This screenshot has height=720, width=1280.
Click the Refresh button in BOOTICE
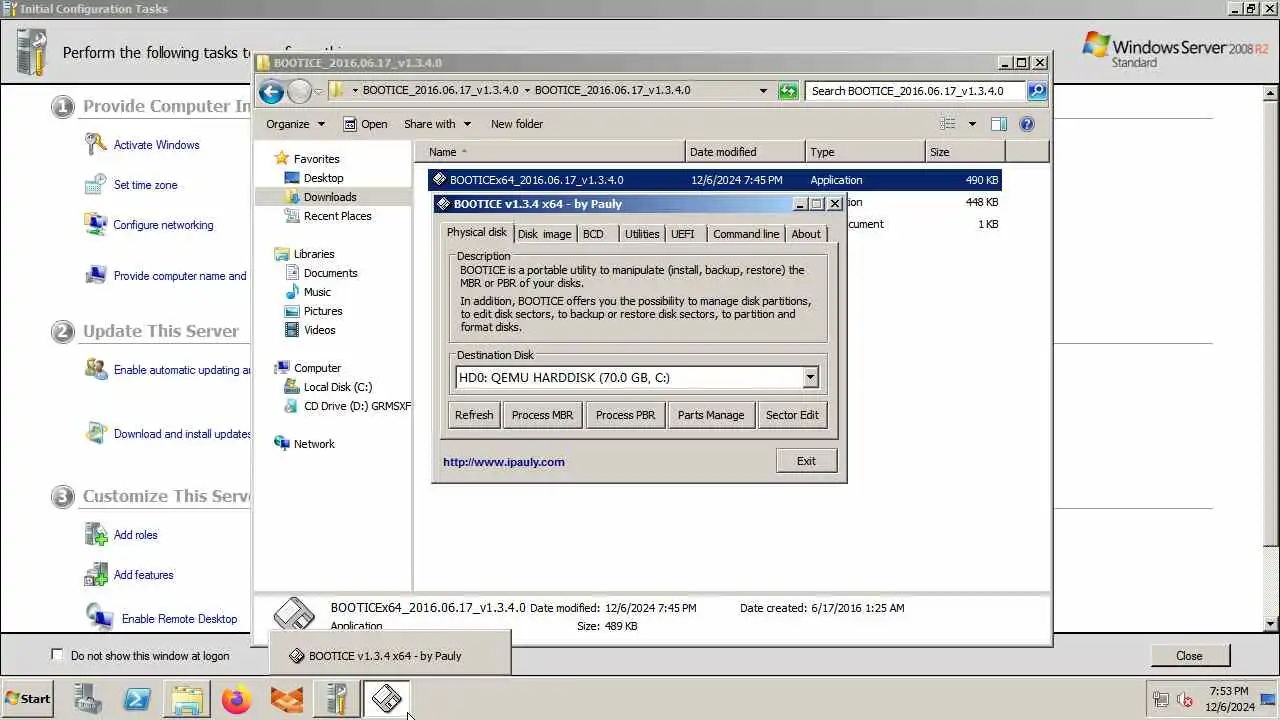click(x=474, y=415)
